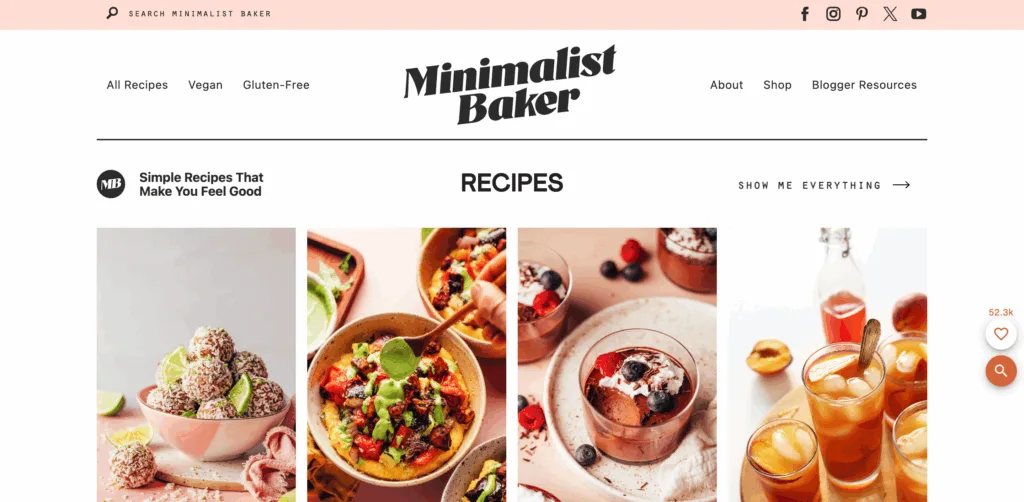Open Blogger Resources link
1024x502 pixels.
864,85
